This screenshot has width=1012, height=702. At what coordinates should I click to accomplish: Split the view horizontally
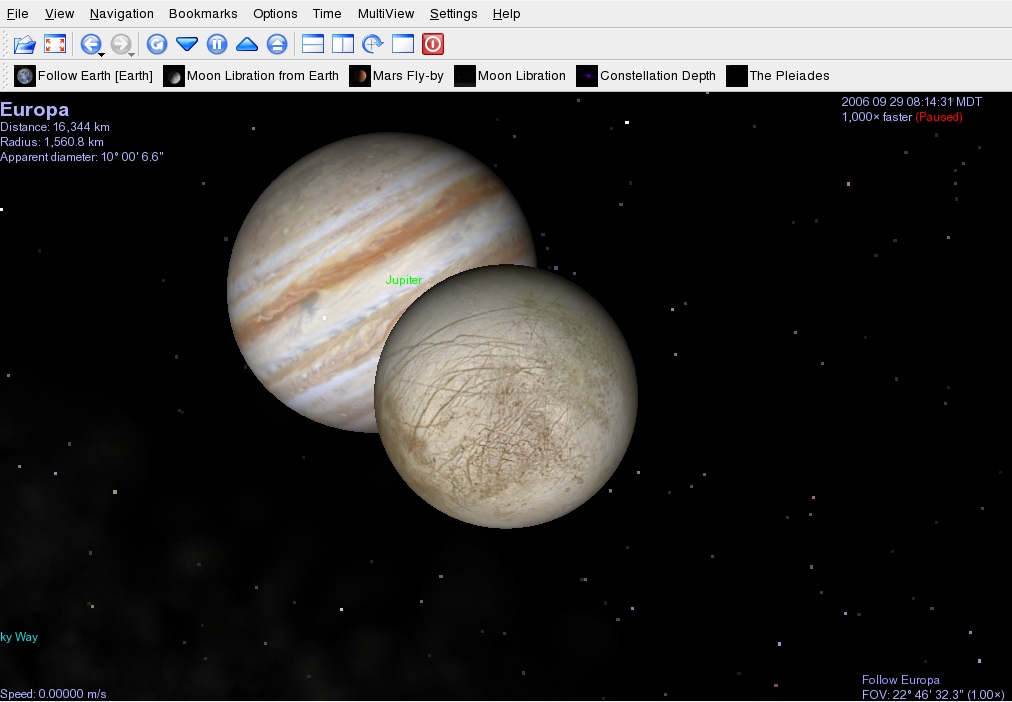pyautogui.click(x=313, y=44)
